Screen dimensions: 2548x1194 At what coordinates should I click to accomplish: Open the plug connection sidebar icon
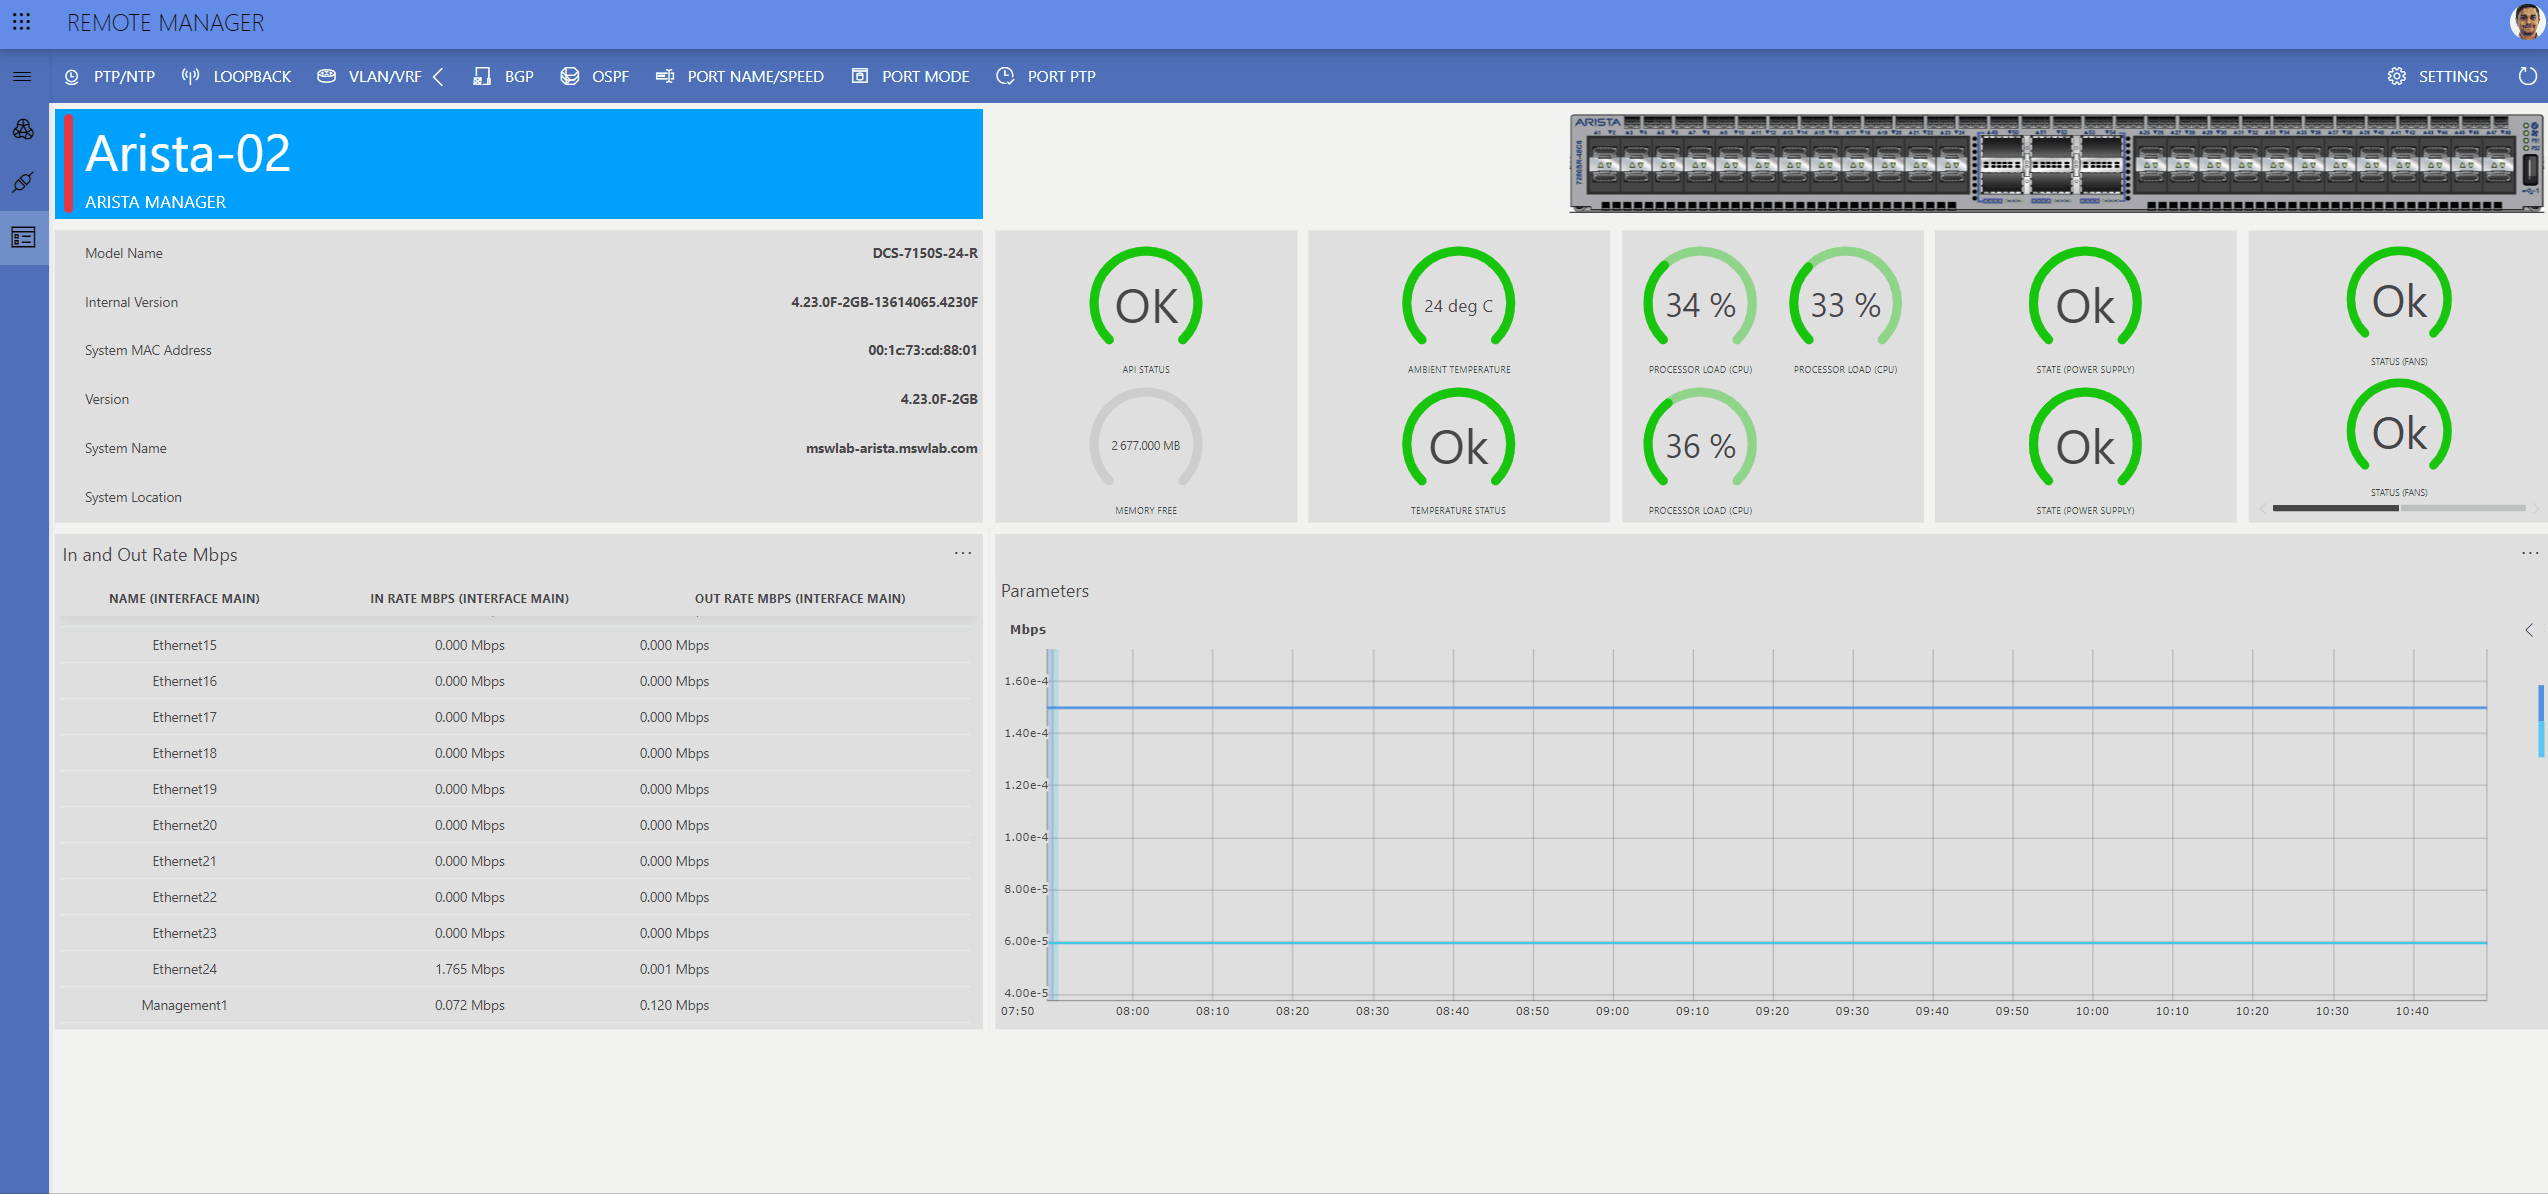(x=23, y=182)
